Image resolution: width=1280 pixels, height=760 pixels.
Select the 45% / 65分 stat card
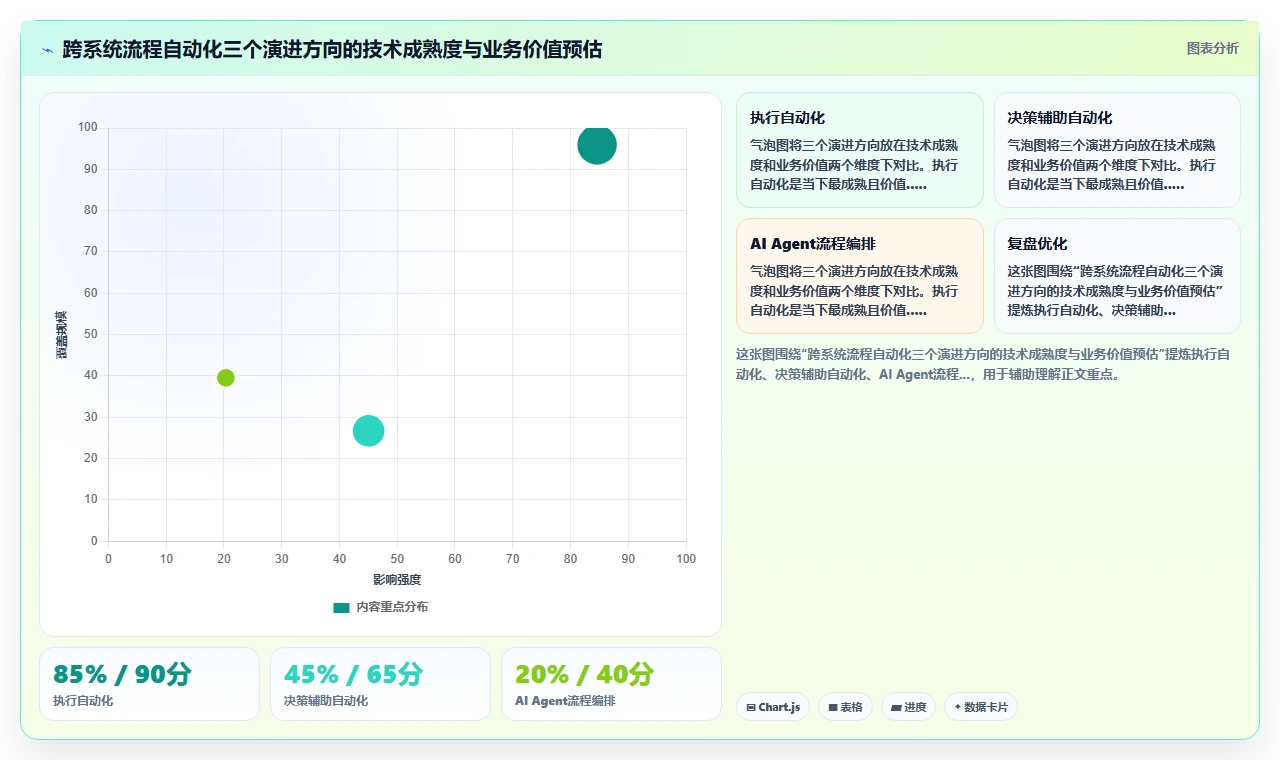(380, 684)
